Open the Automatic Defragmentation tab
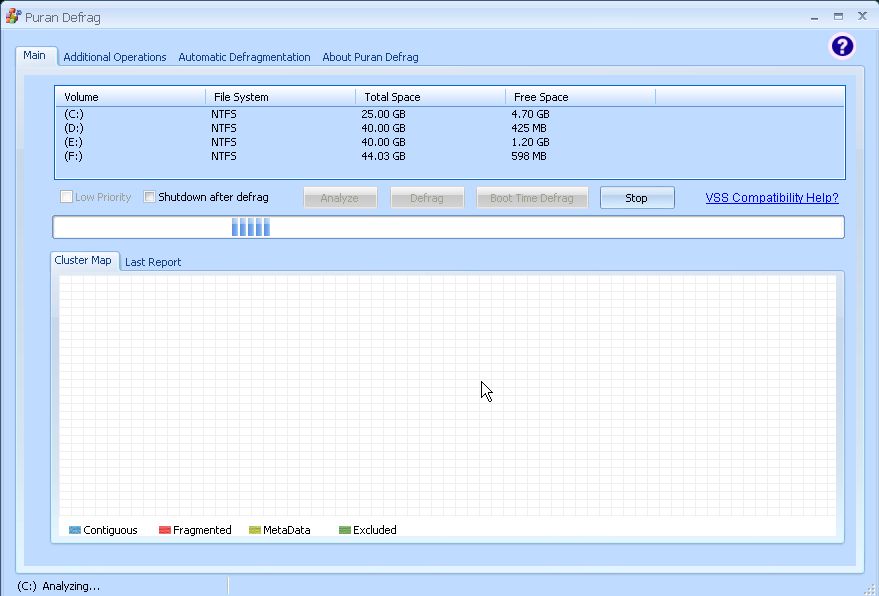 pos(244,57)
